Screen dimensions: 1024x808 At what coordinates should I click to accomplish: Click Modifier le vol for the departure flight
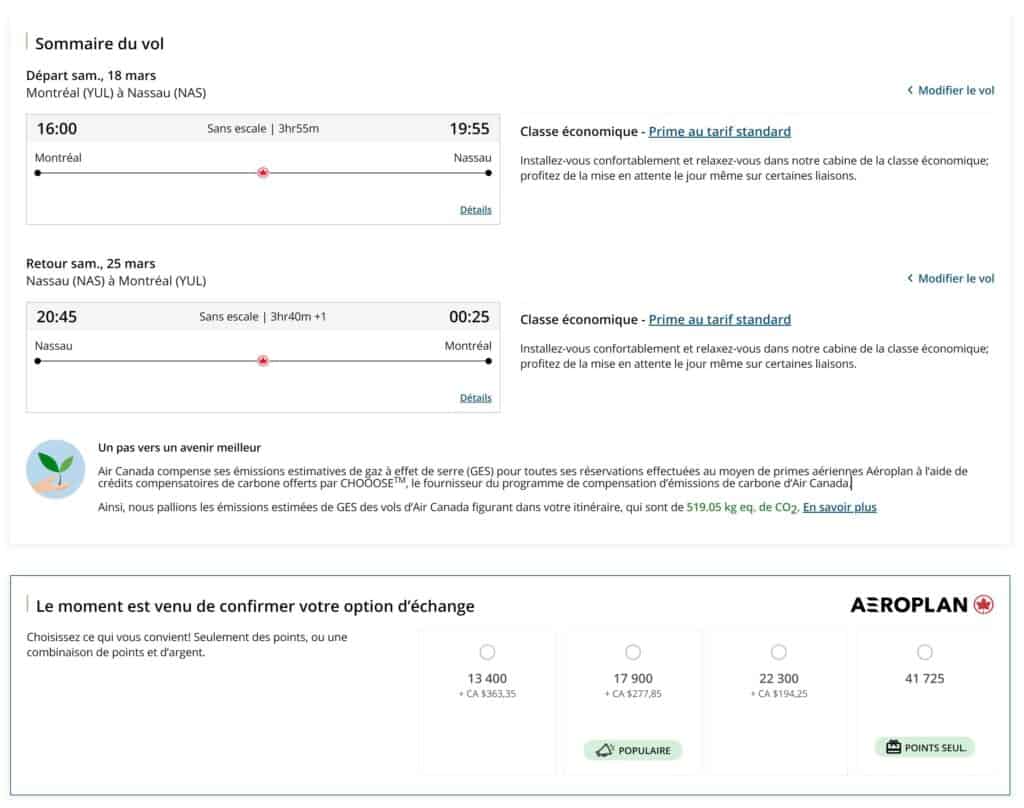coord(955,90)
